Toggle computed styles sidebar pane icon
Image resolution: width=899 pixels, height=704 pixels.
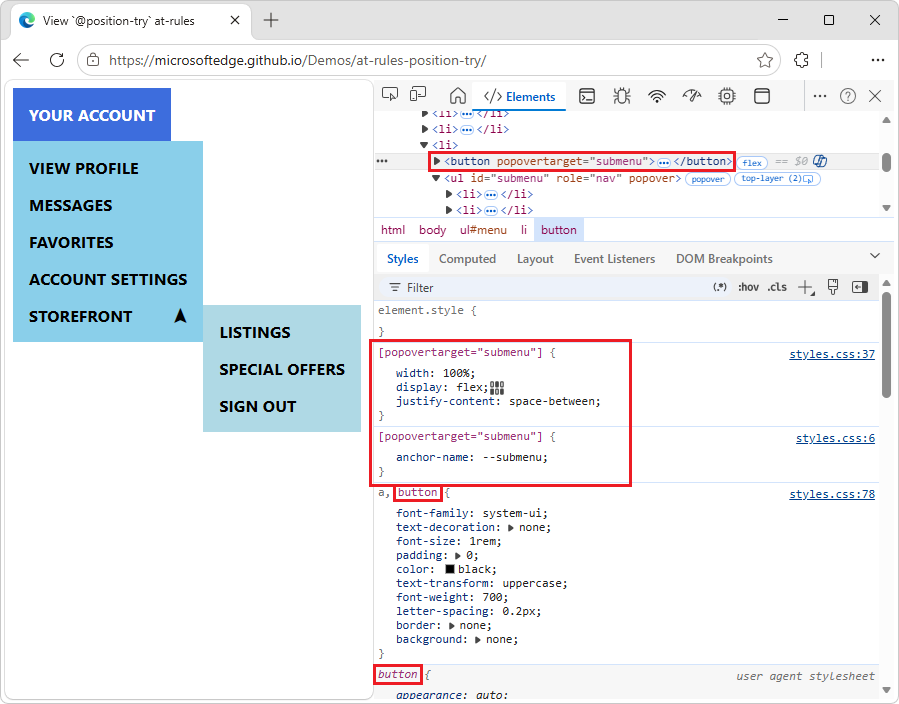point(860,287)
